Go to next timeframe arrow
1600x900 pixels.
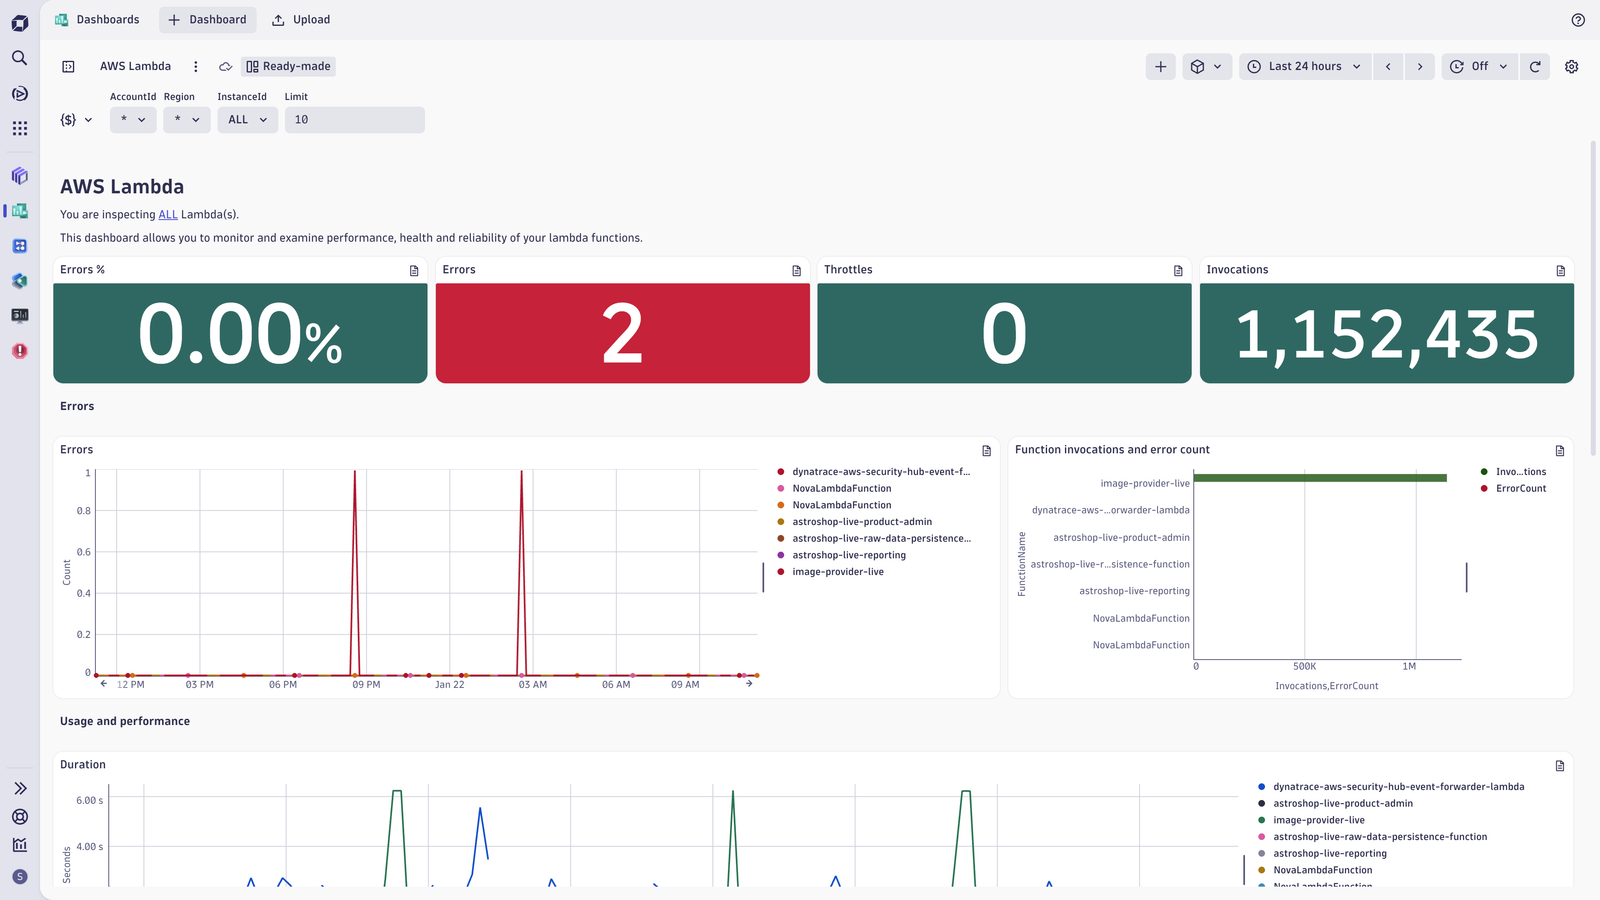tap(1420, 67)
